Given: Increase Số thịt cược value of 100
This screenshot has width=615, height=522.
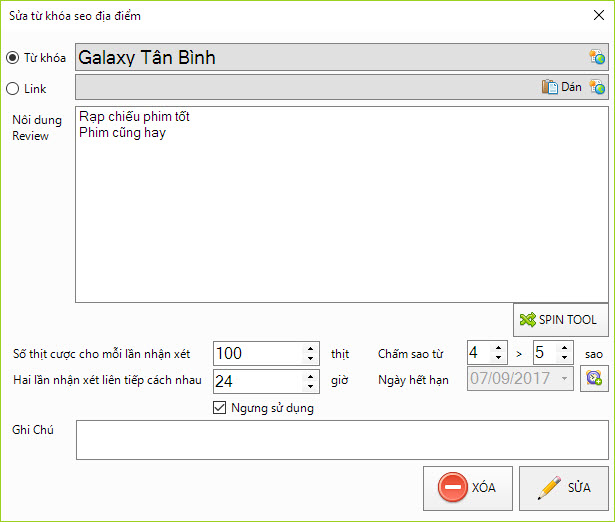Looking at the screenshot, I should (310, 348).
